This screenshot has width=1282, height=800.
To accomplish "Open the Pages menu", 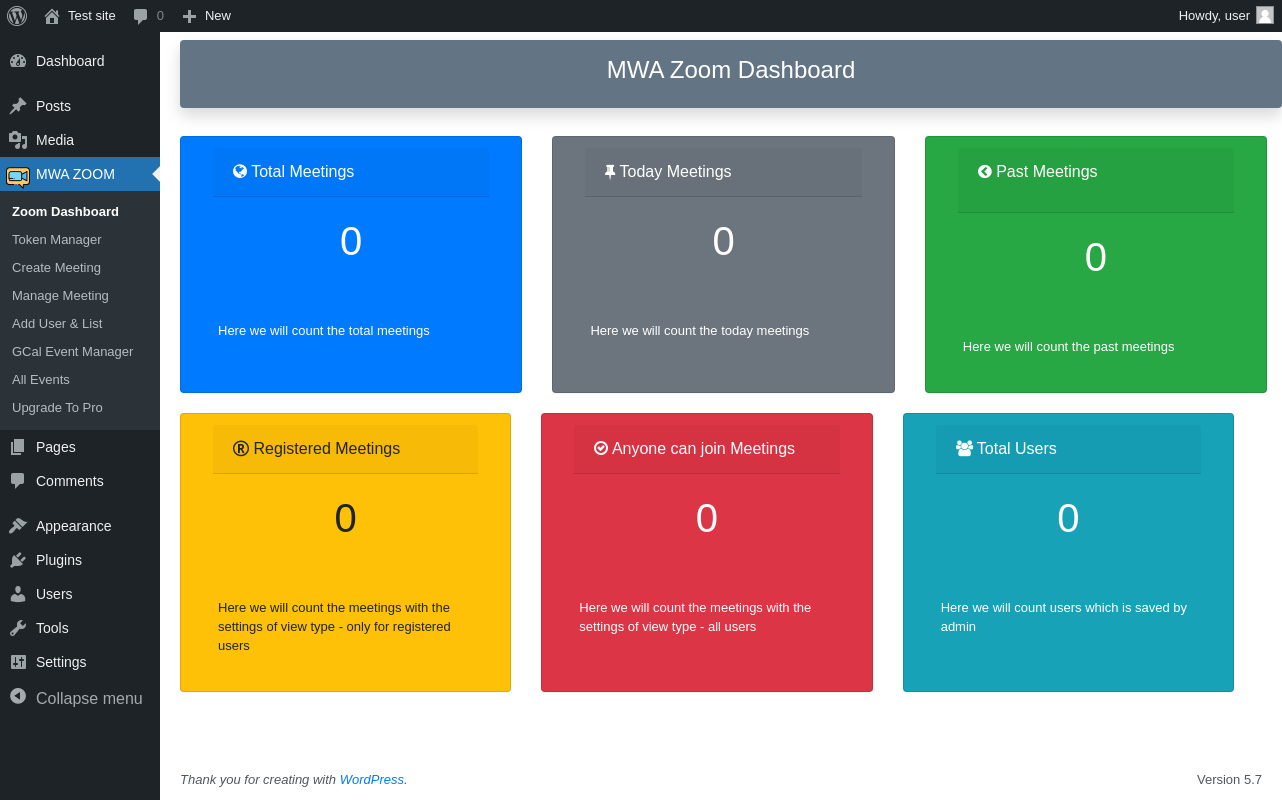I will pyautogui.click(x=80, y=447).
